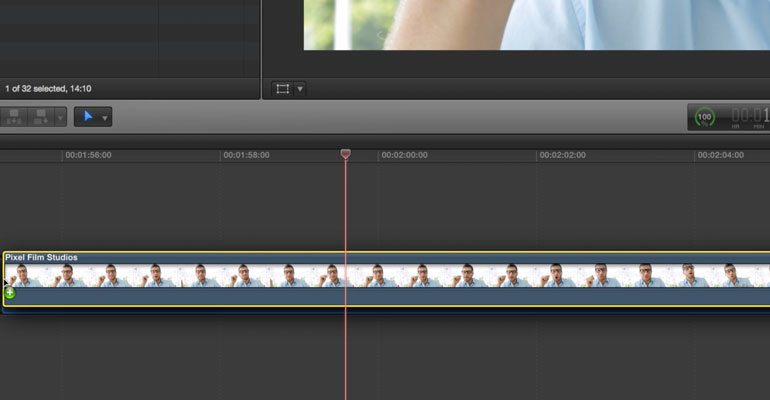Choose the blue Select arrow tool

88,117
